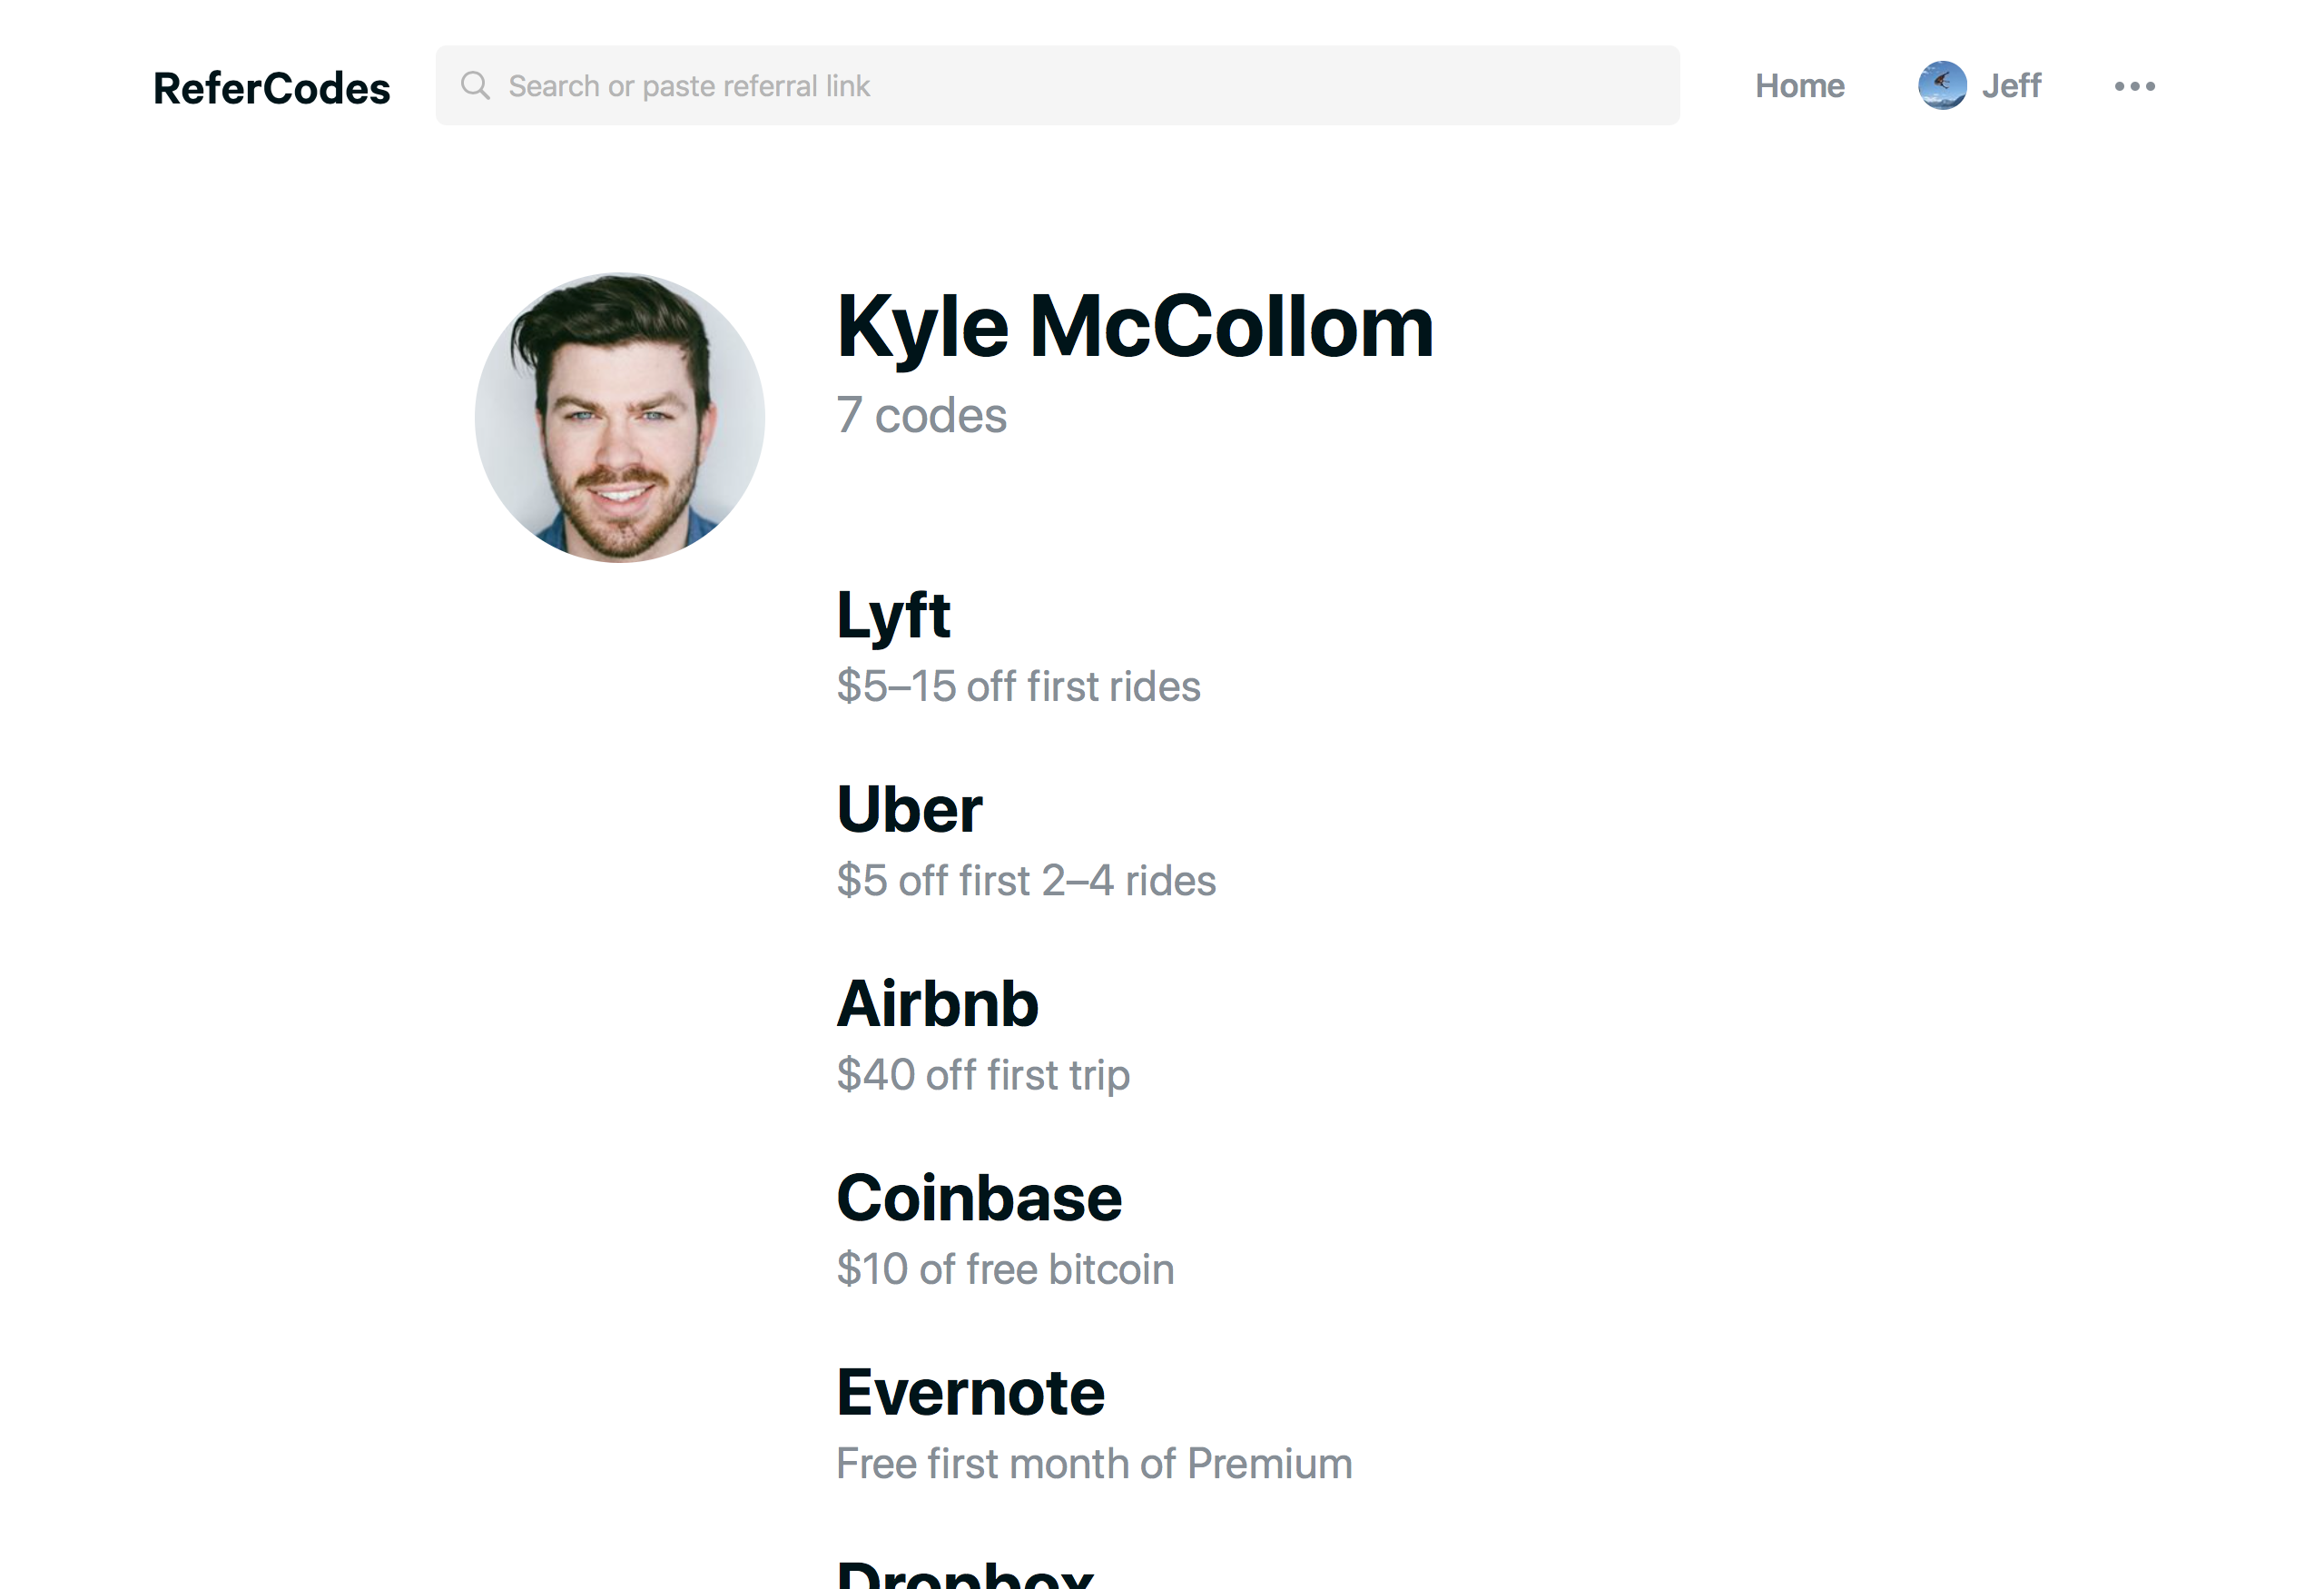Click the search magnifier icon
Image resolution: width=2324 pixels, height=1589 pixels.
[475, 86]
